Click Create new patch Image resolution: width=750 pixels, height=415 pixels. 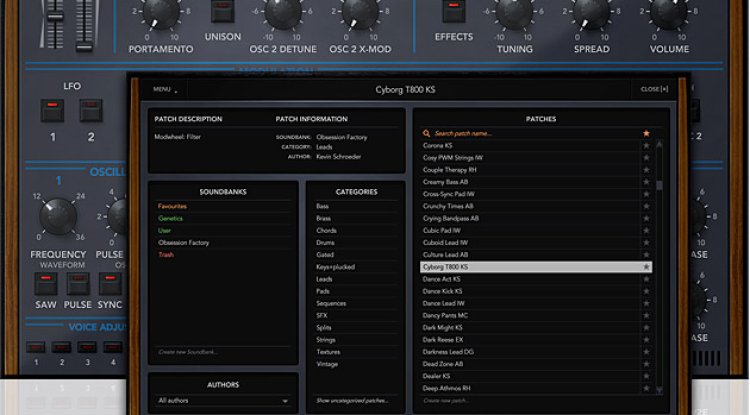tap(446, 401)
